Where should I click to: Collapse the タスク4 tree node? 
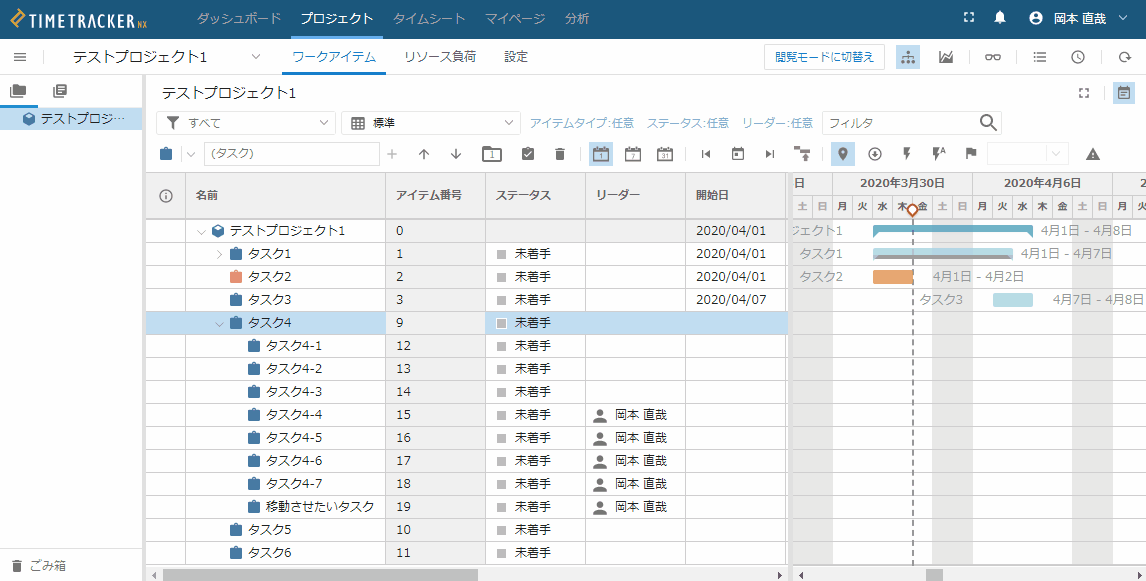[219, 323]
